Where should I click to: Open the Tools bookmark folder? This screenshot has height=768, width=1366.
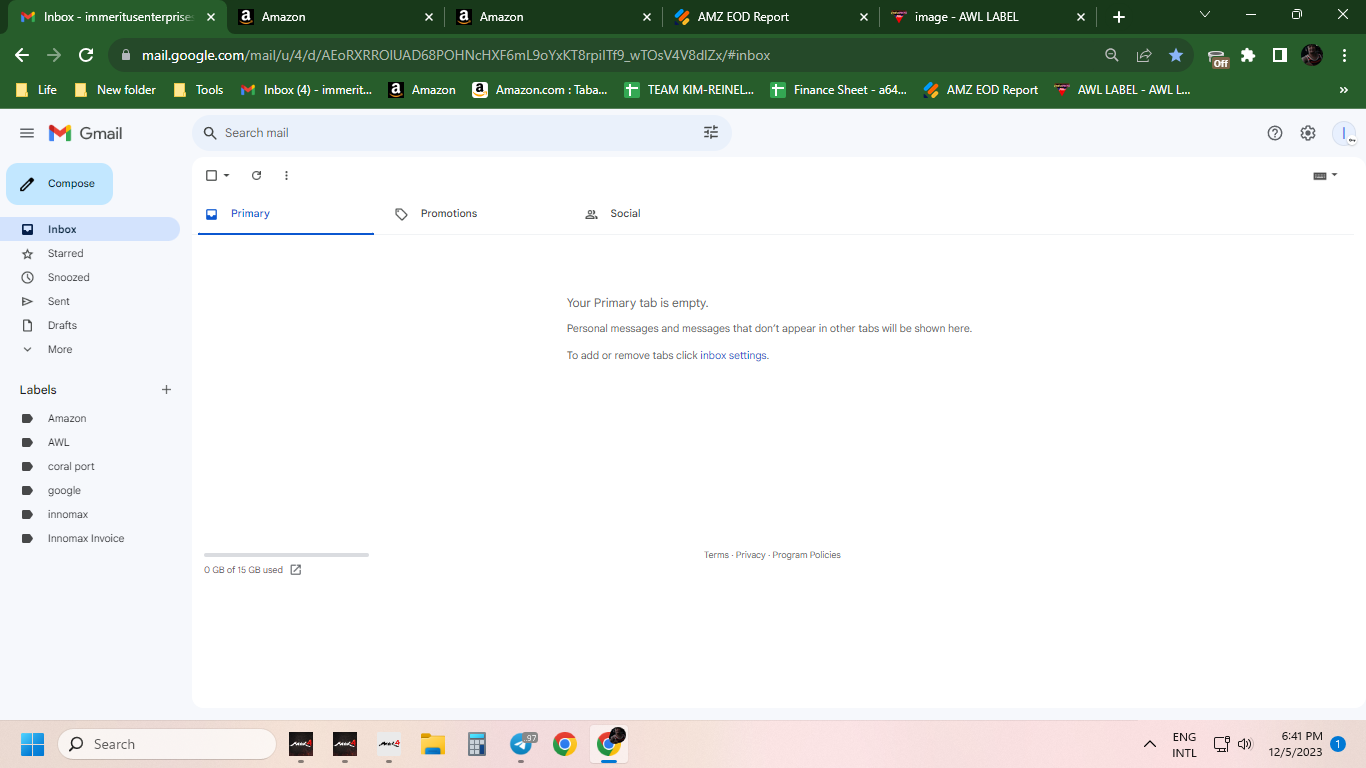[x=198, y=90]
